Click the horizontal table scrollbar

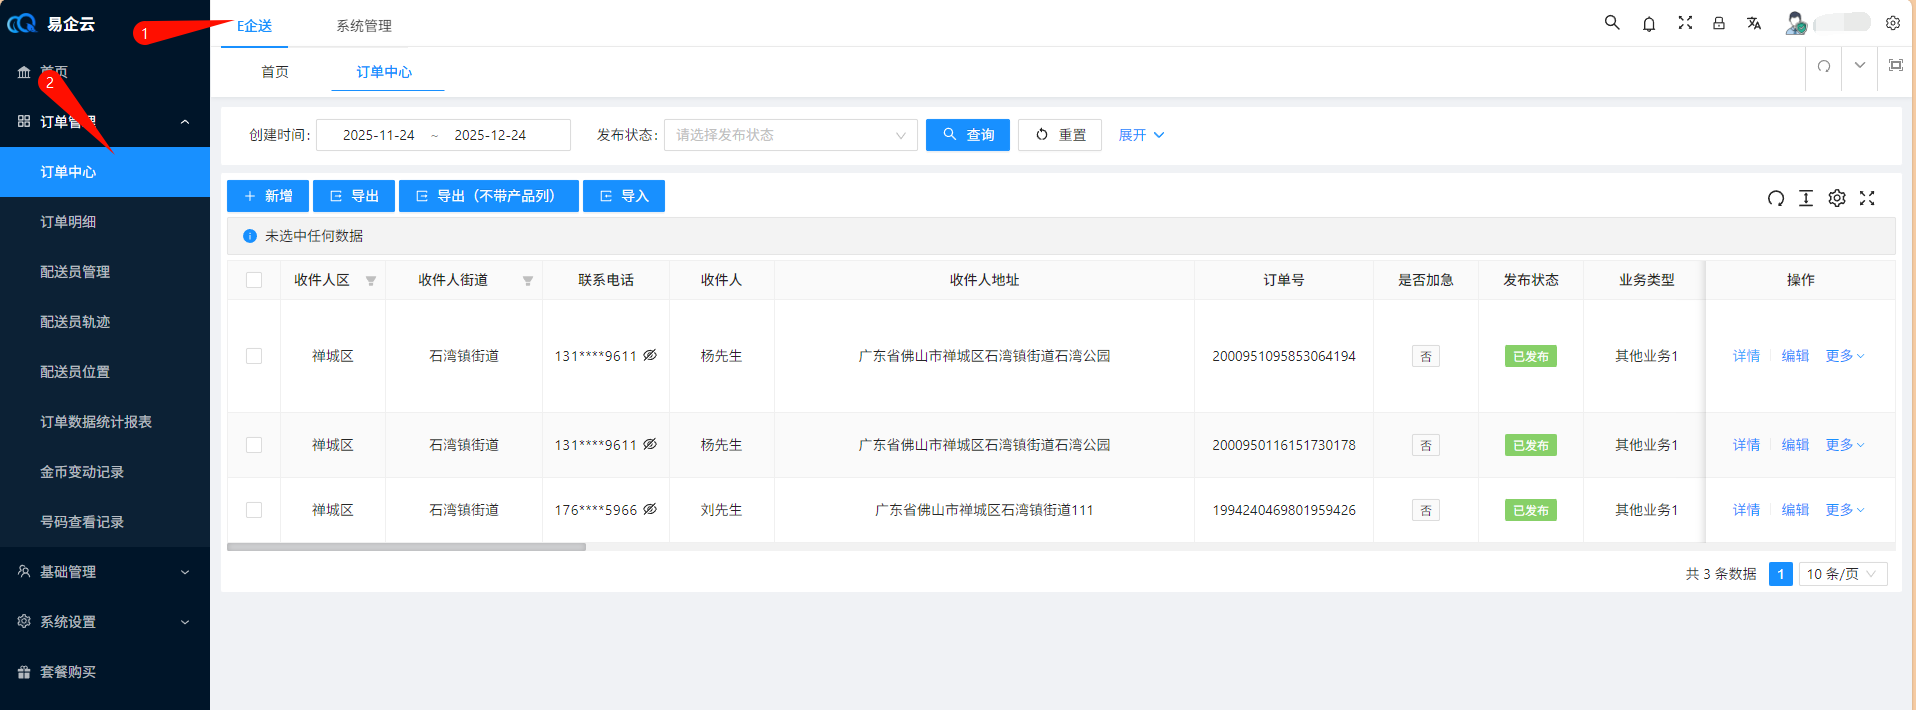pos(406,547)
